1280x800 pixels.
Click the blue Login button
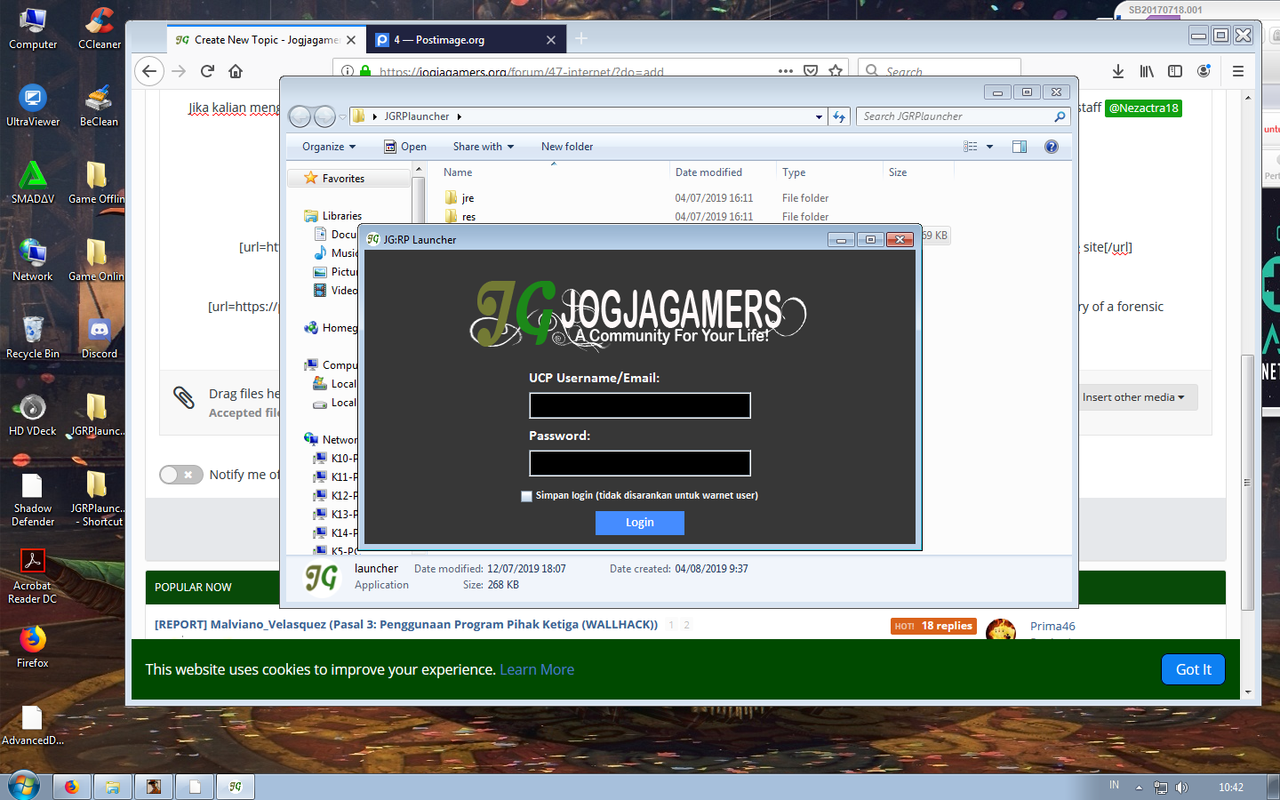pos(640,522)
